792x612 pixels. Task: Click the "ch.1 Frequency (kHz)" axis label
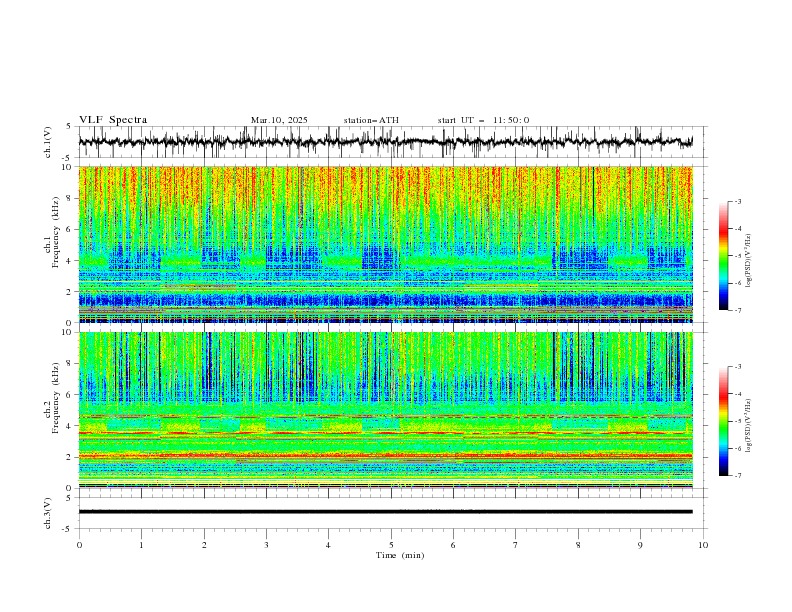(52, 230)
